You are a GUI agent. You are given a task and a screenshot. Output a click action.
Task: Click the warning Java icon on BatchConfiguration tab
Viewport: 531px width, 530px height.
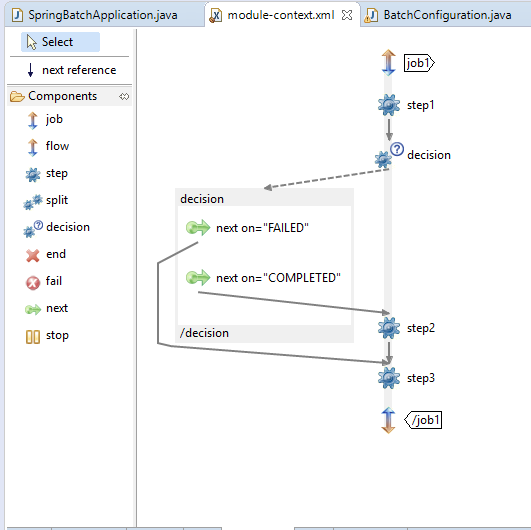(371, 16)
